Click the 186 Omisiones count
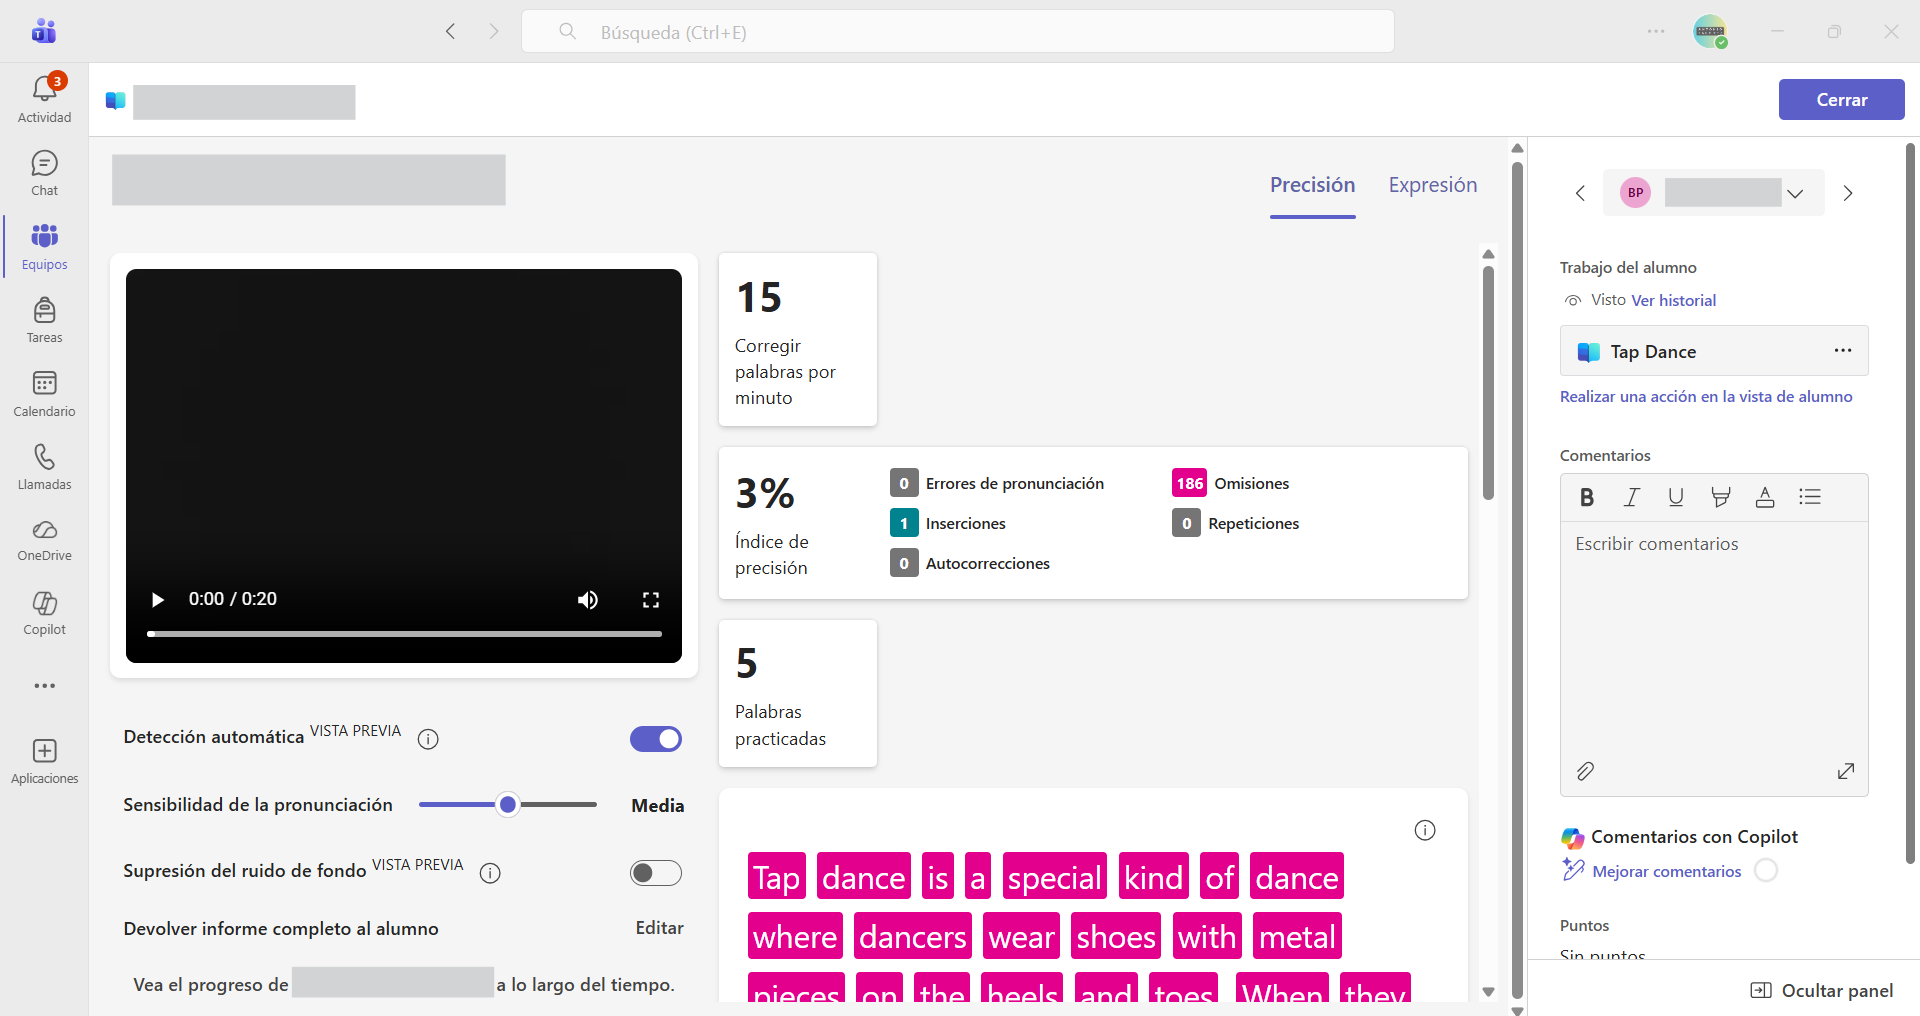The height and width of the screenshot is (1016, 1920). (x=1189, y=483)
